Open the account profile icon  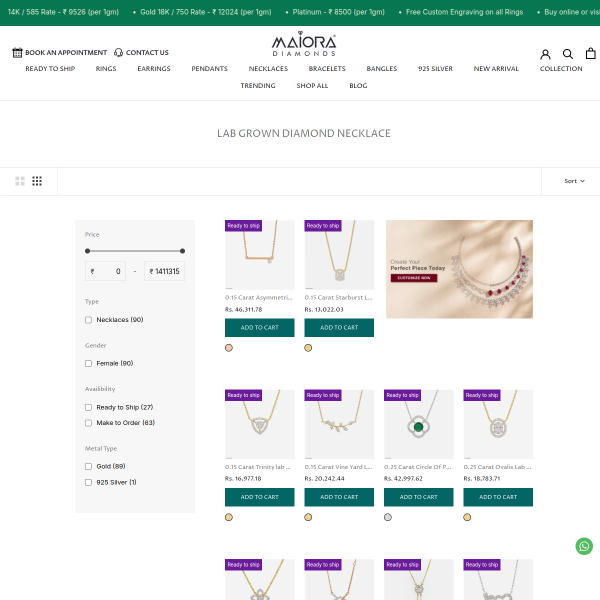pos(545,54)
